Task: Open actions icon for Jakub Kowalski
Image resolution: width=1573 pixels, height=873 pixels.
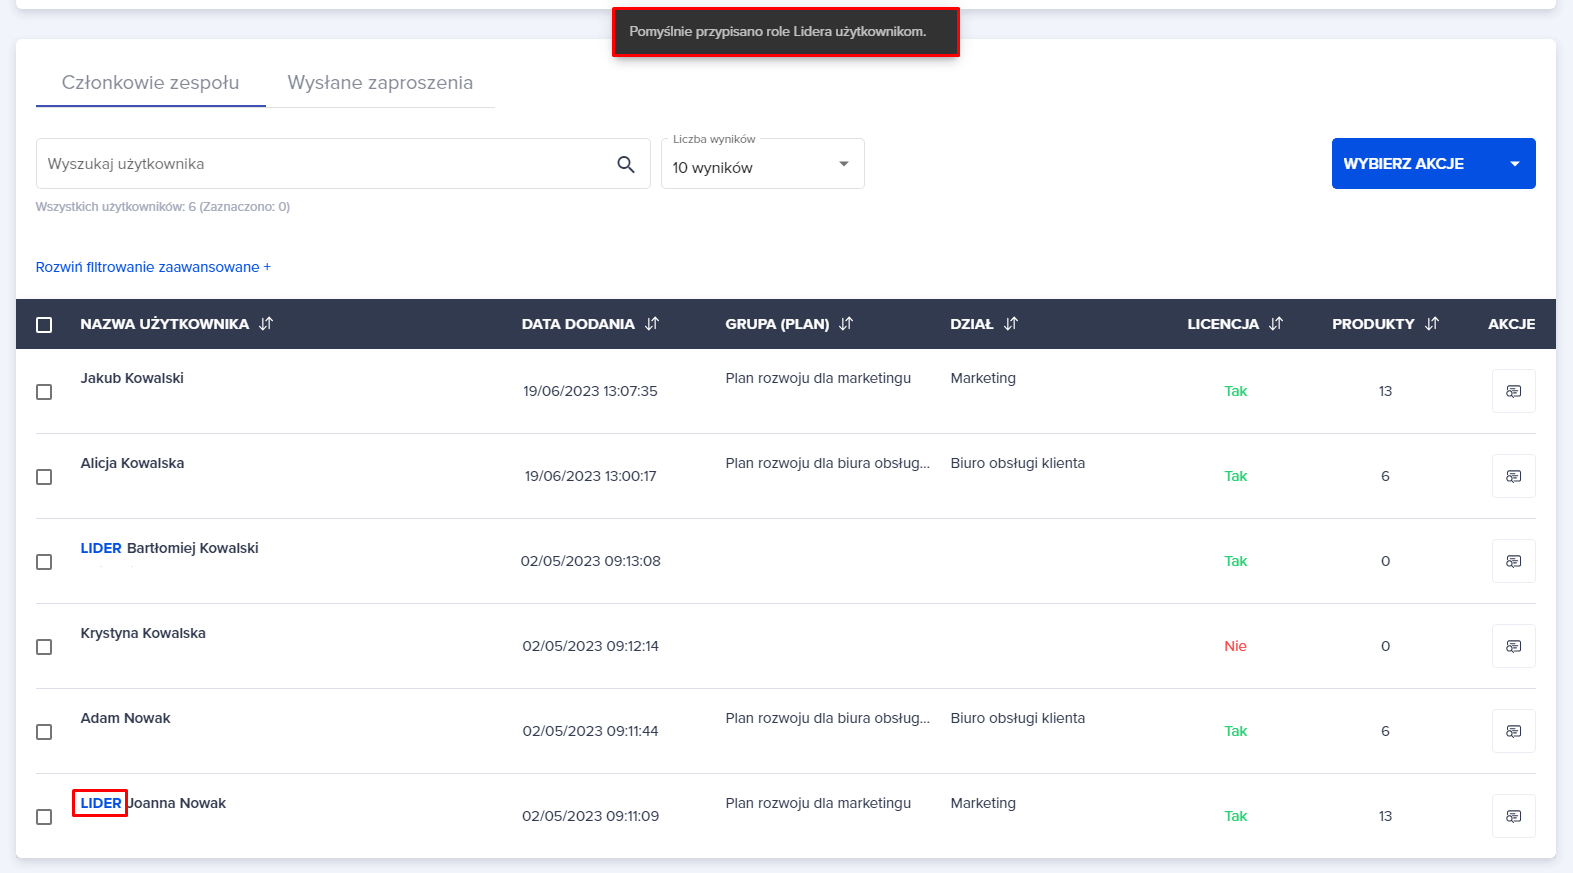Action: point(1513,391)
